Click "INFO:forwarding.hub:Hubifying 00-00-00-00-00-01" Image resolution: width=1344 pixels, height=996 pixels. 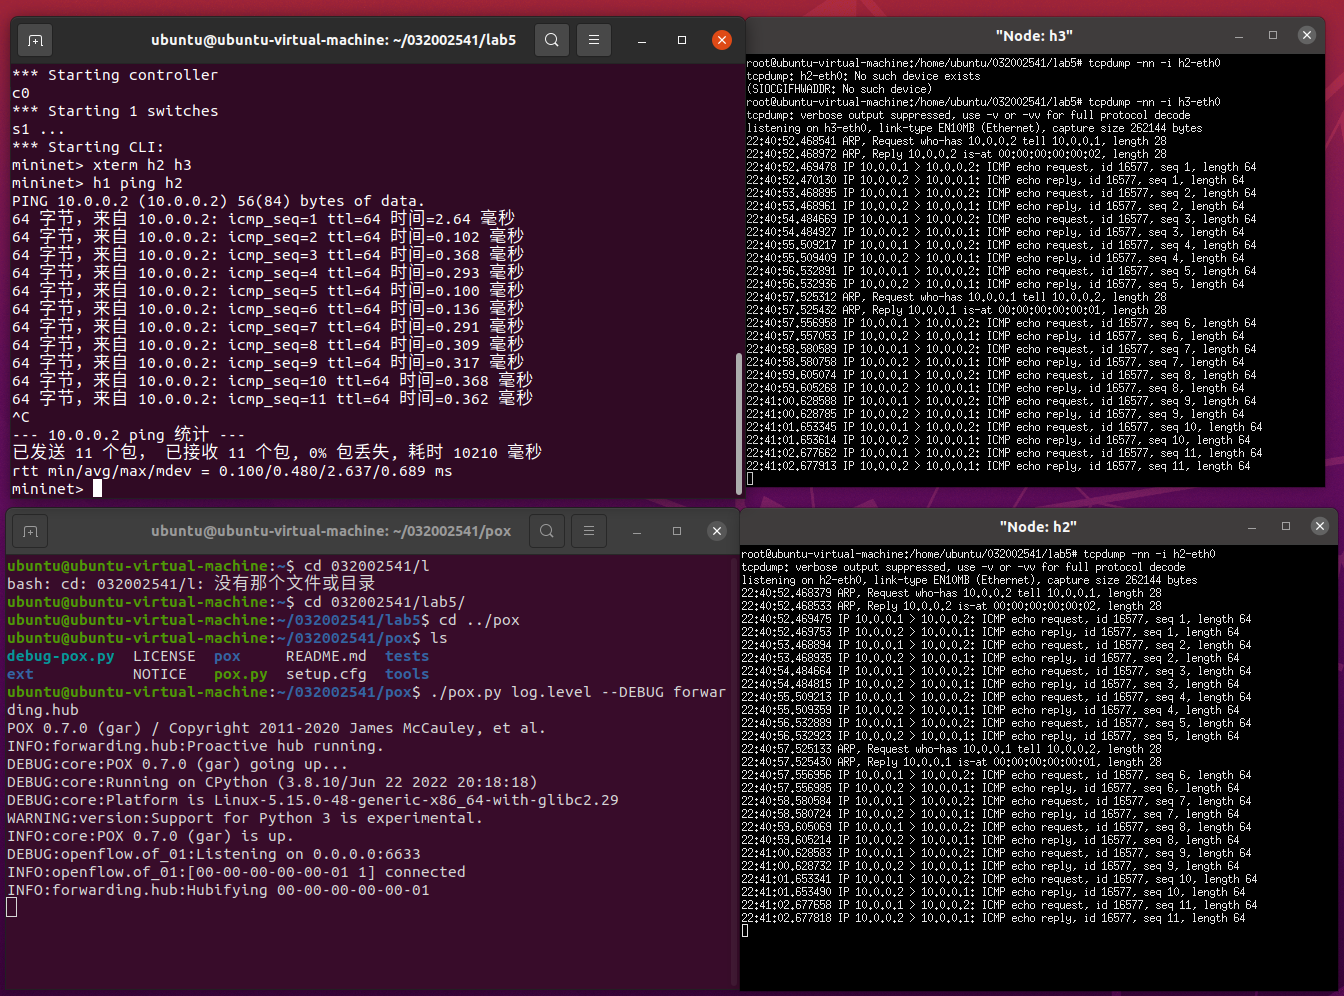[218, 890]
